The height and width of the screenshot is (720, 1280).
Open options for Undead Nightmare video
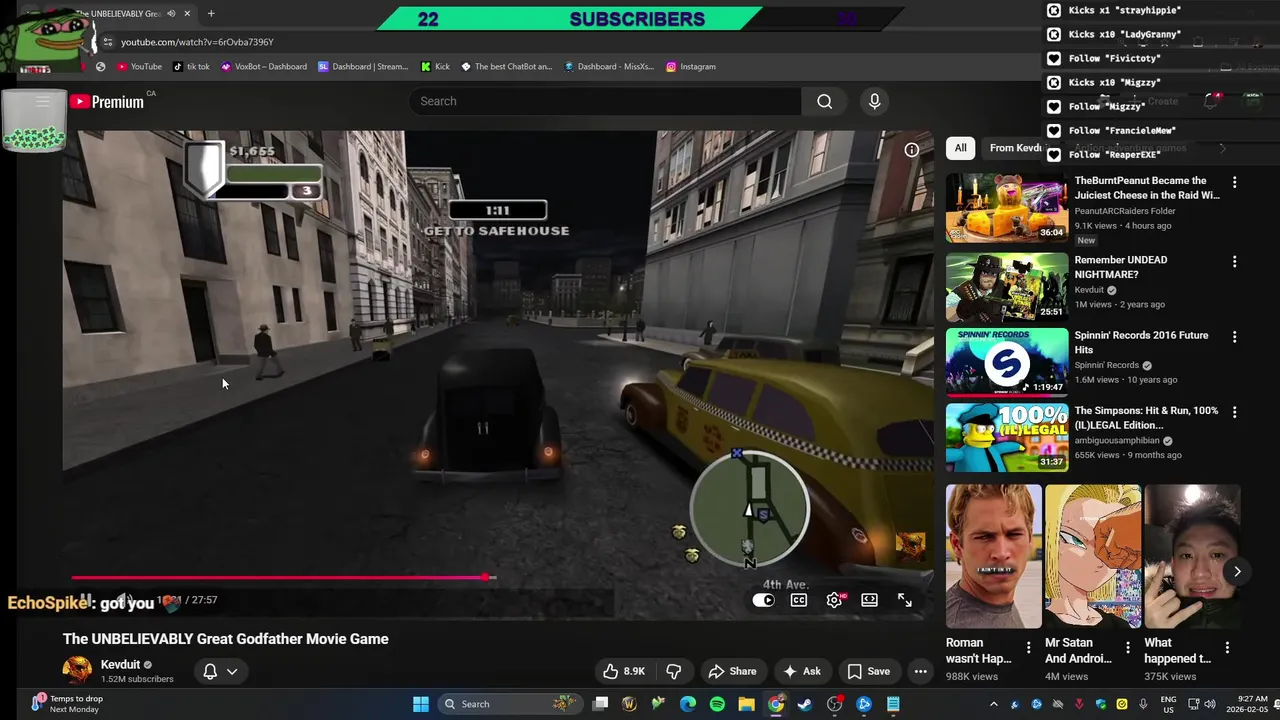click(1234, 262)
